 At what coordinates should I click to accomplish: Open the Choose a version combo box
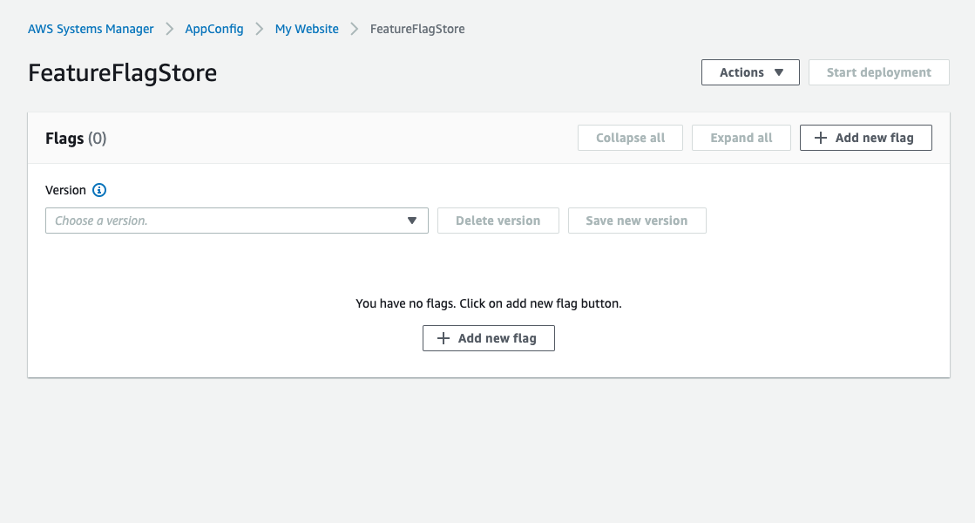(x=236, y=221)
